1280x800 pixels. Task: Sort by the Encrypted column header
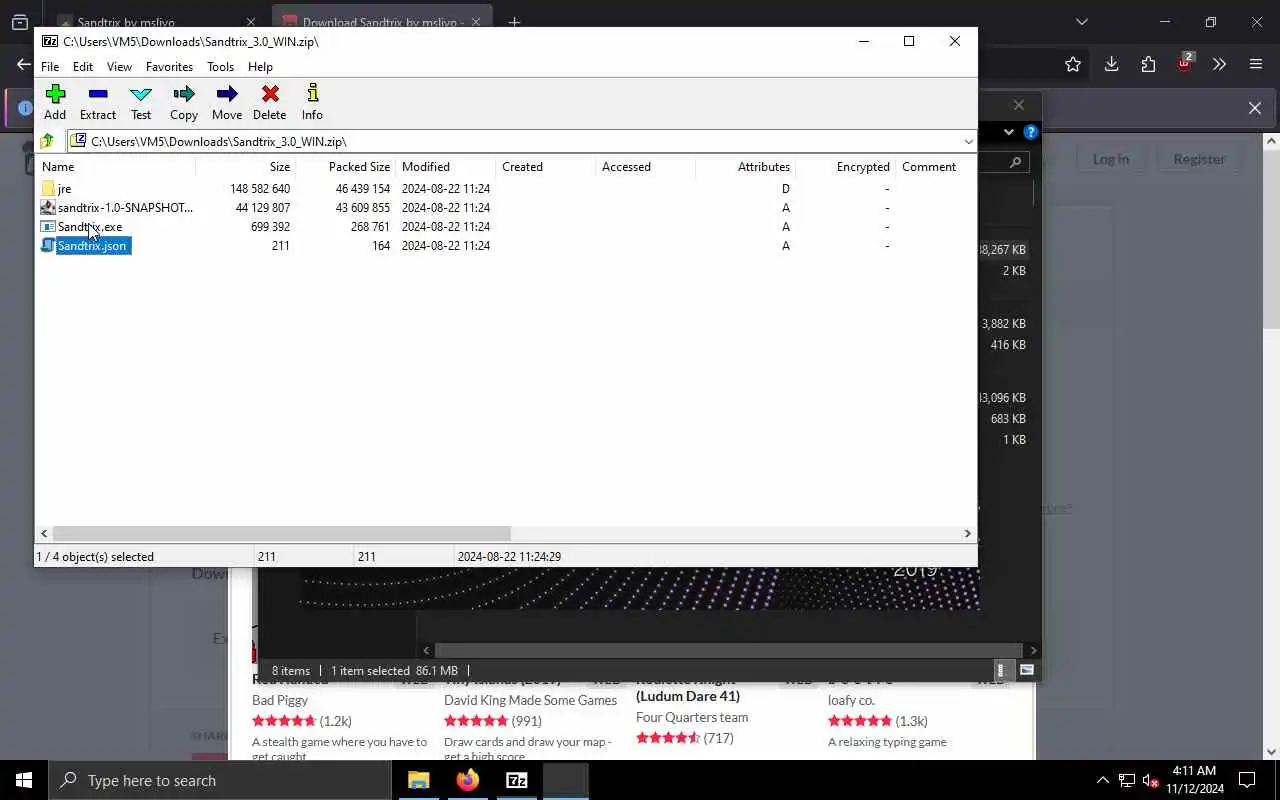[x=846, y=167]
